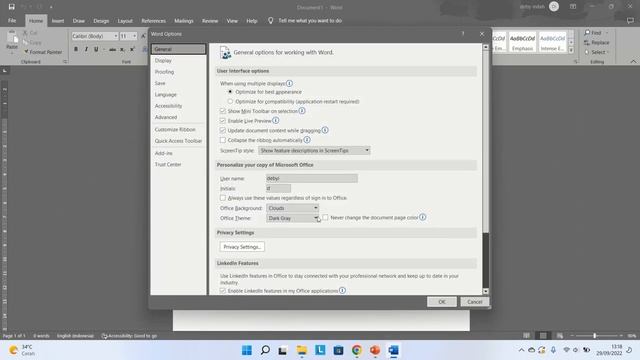Open info icon beside LinkedIn features checkbox
This screenshot has height=360, width=640.
point(342,291)
